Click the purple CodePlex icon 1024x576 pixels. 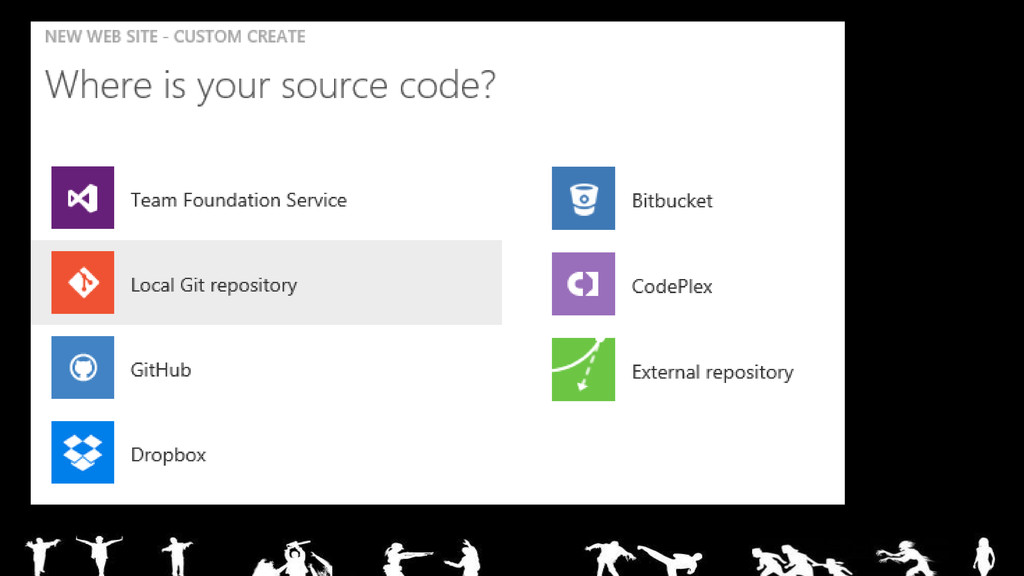(x=583, y=284)
